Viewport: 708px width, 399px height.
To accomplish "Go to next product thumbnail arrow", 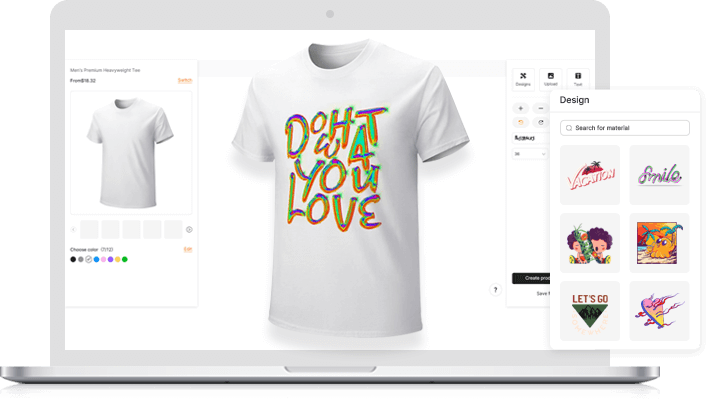I will click(189, 230).
